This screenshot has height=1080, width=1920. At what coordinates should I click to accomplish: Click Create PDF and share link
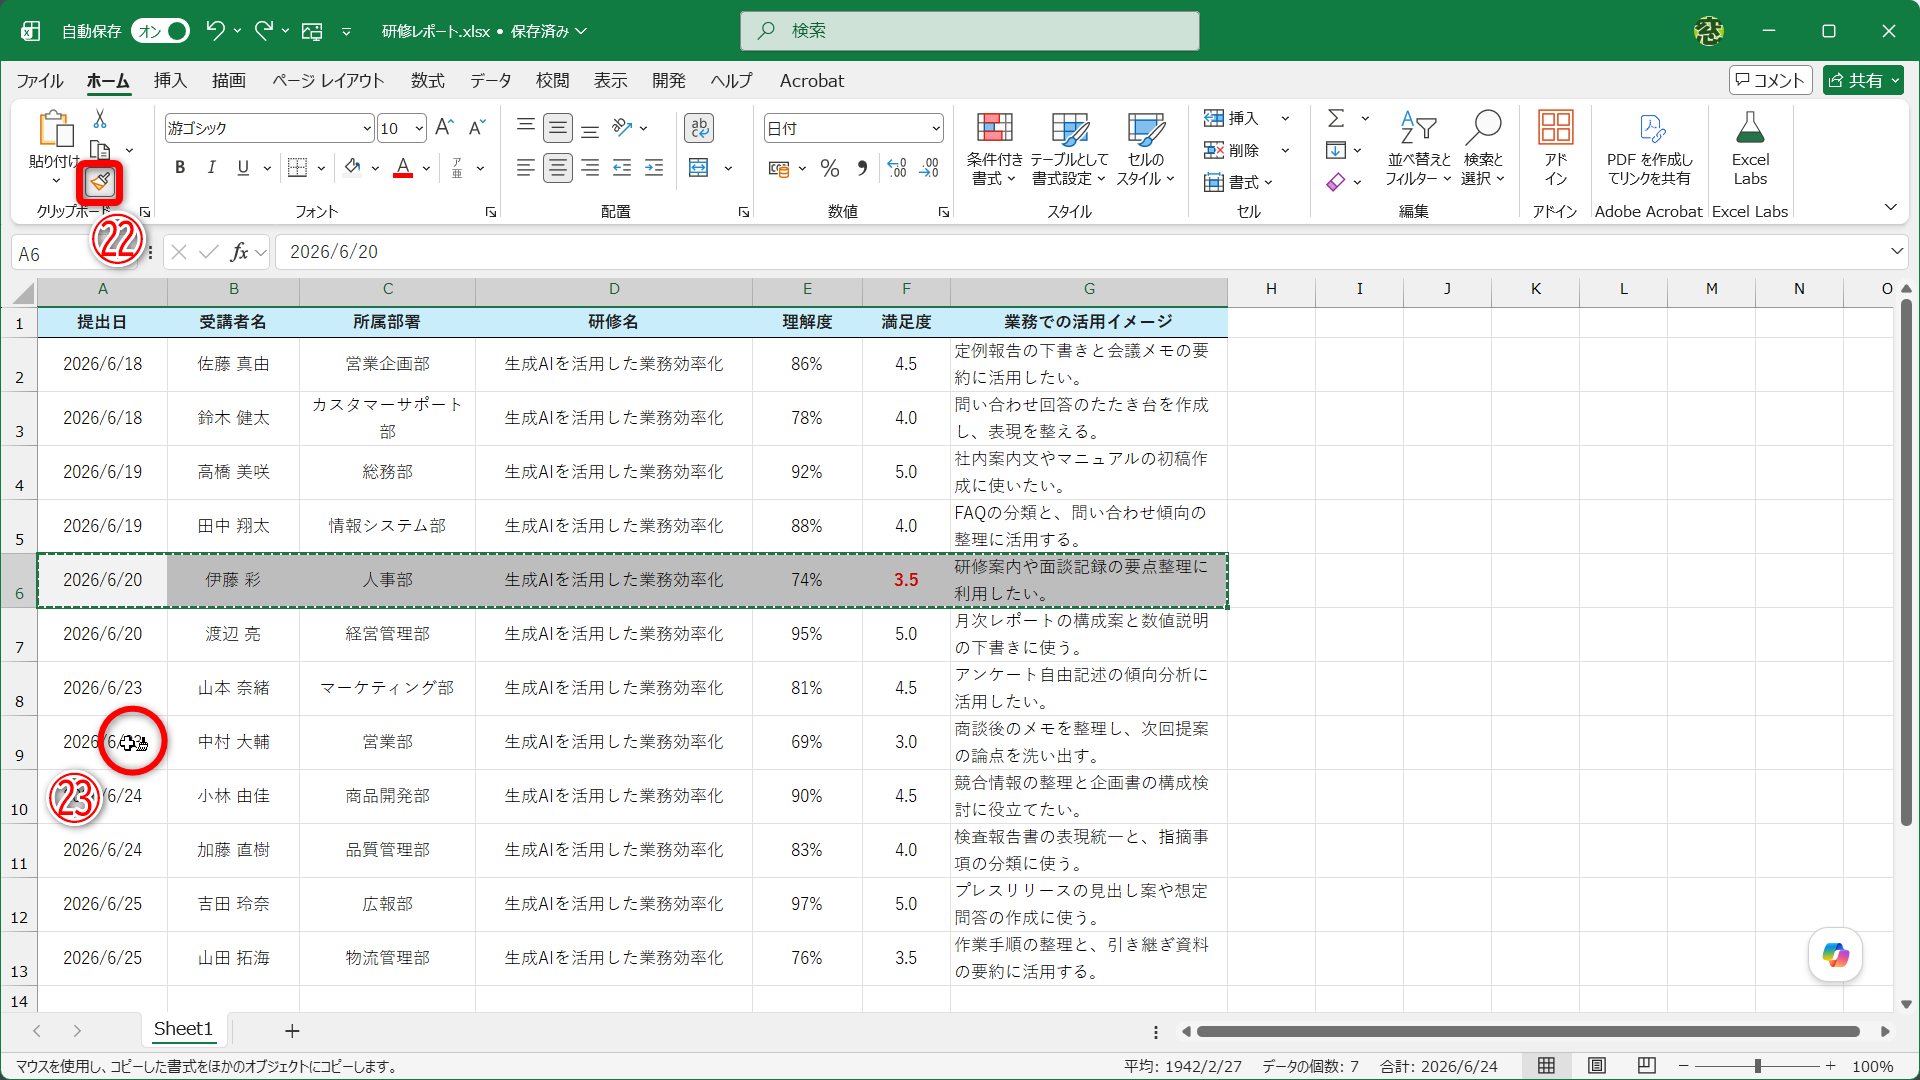point(1649,147)
